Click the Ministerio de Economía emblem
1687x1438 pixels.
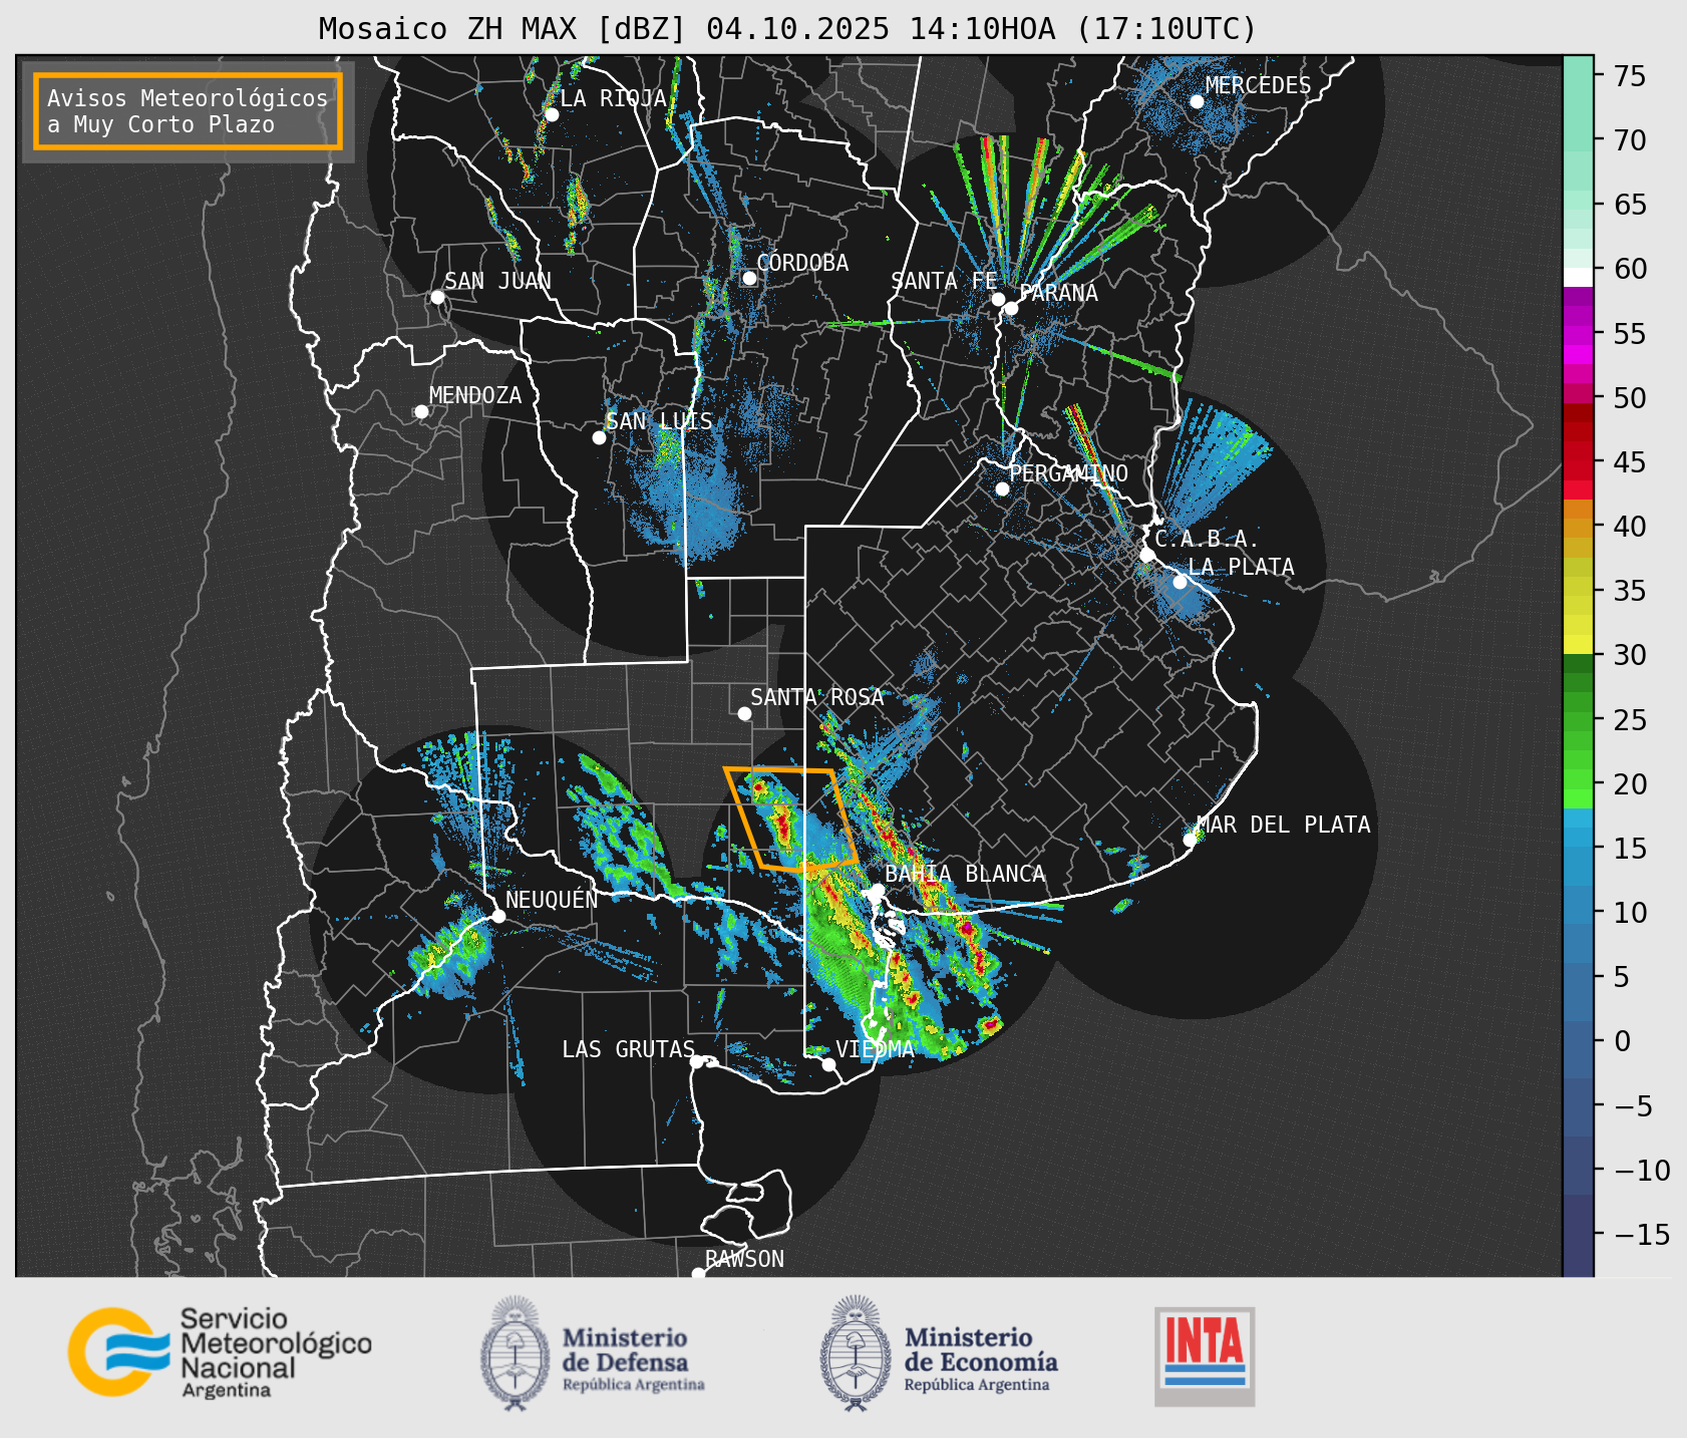855,1353
